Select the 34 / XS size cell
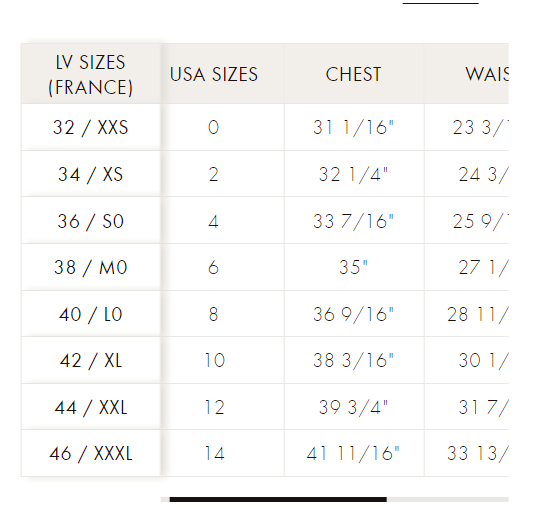 point(91,174)
